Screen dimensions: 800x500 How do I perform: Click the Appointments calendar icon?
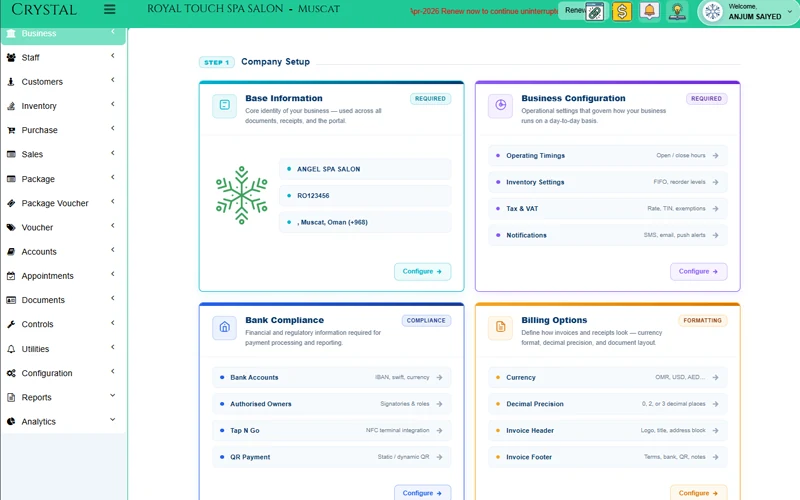[x=11, y=276]
